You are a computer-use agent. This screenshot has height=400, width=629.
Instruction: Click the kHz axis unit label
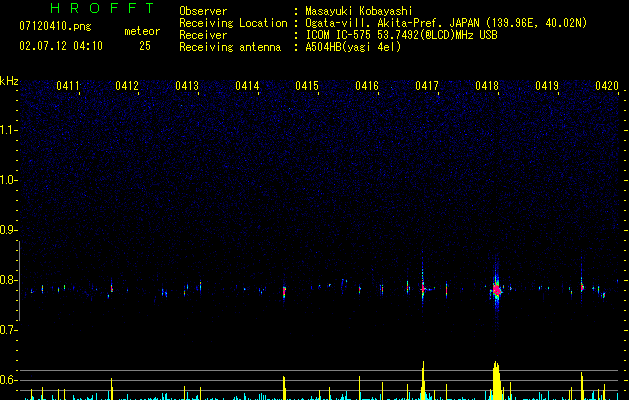(9, 81)
